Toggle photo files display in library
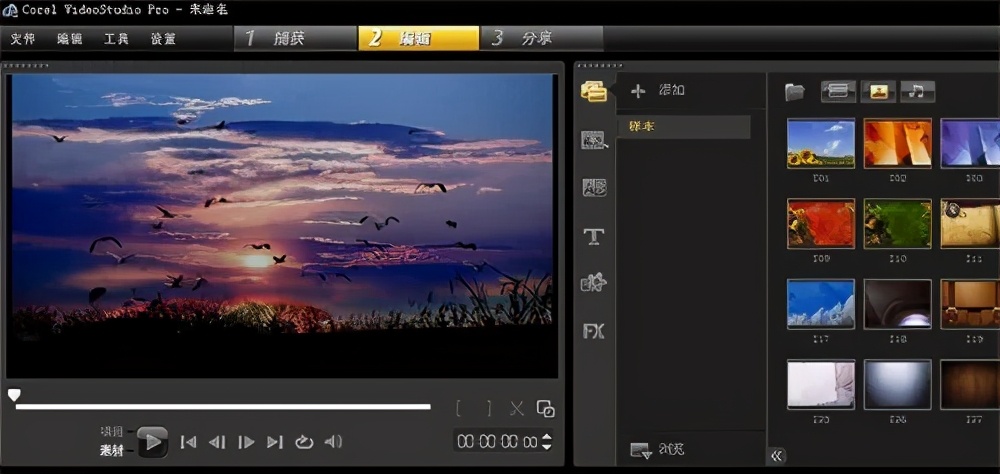The height and width of the screenshot is (474, 1000). tap(878, 92)
